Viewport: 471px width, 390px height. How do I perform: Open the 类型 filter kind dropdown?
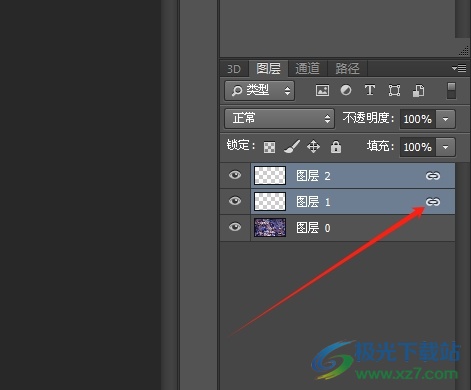click(259, 90)
